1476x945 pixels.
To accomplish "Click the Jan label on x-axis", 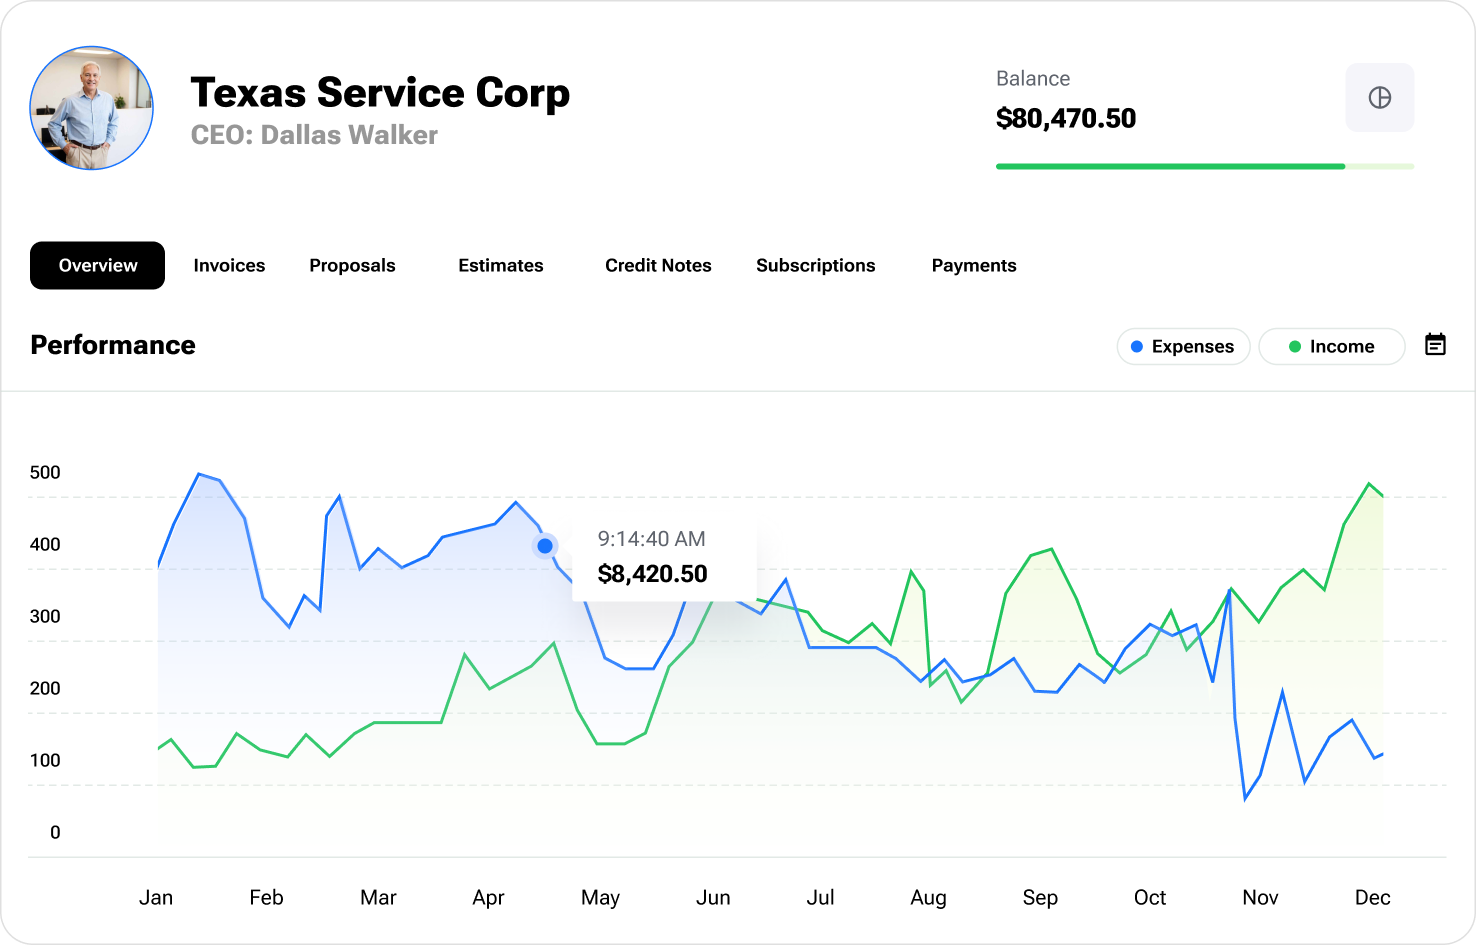I will [156, 898].
